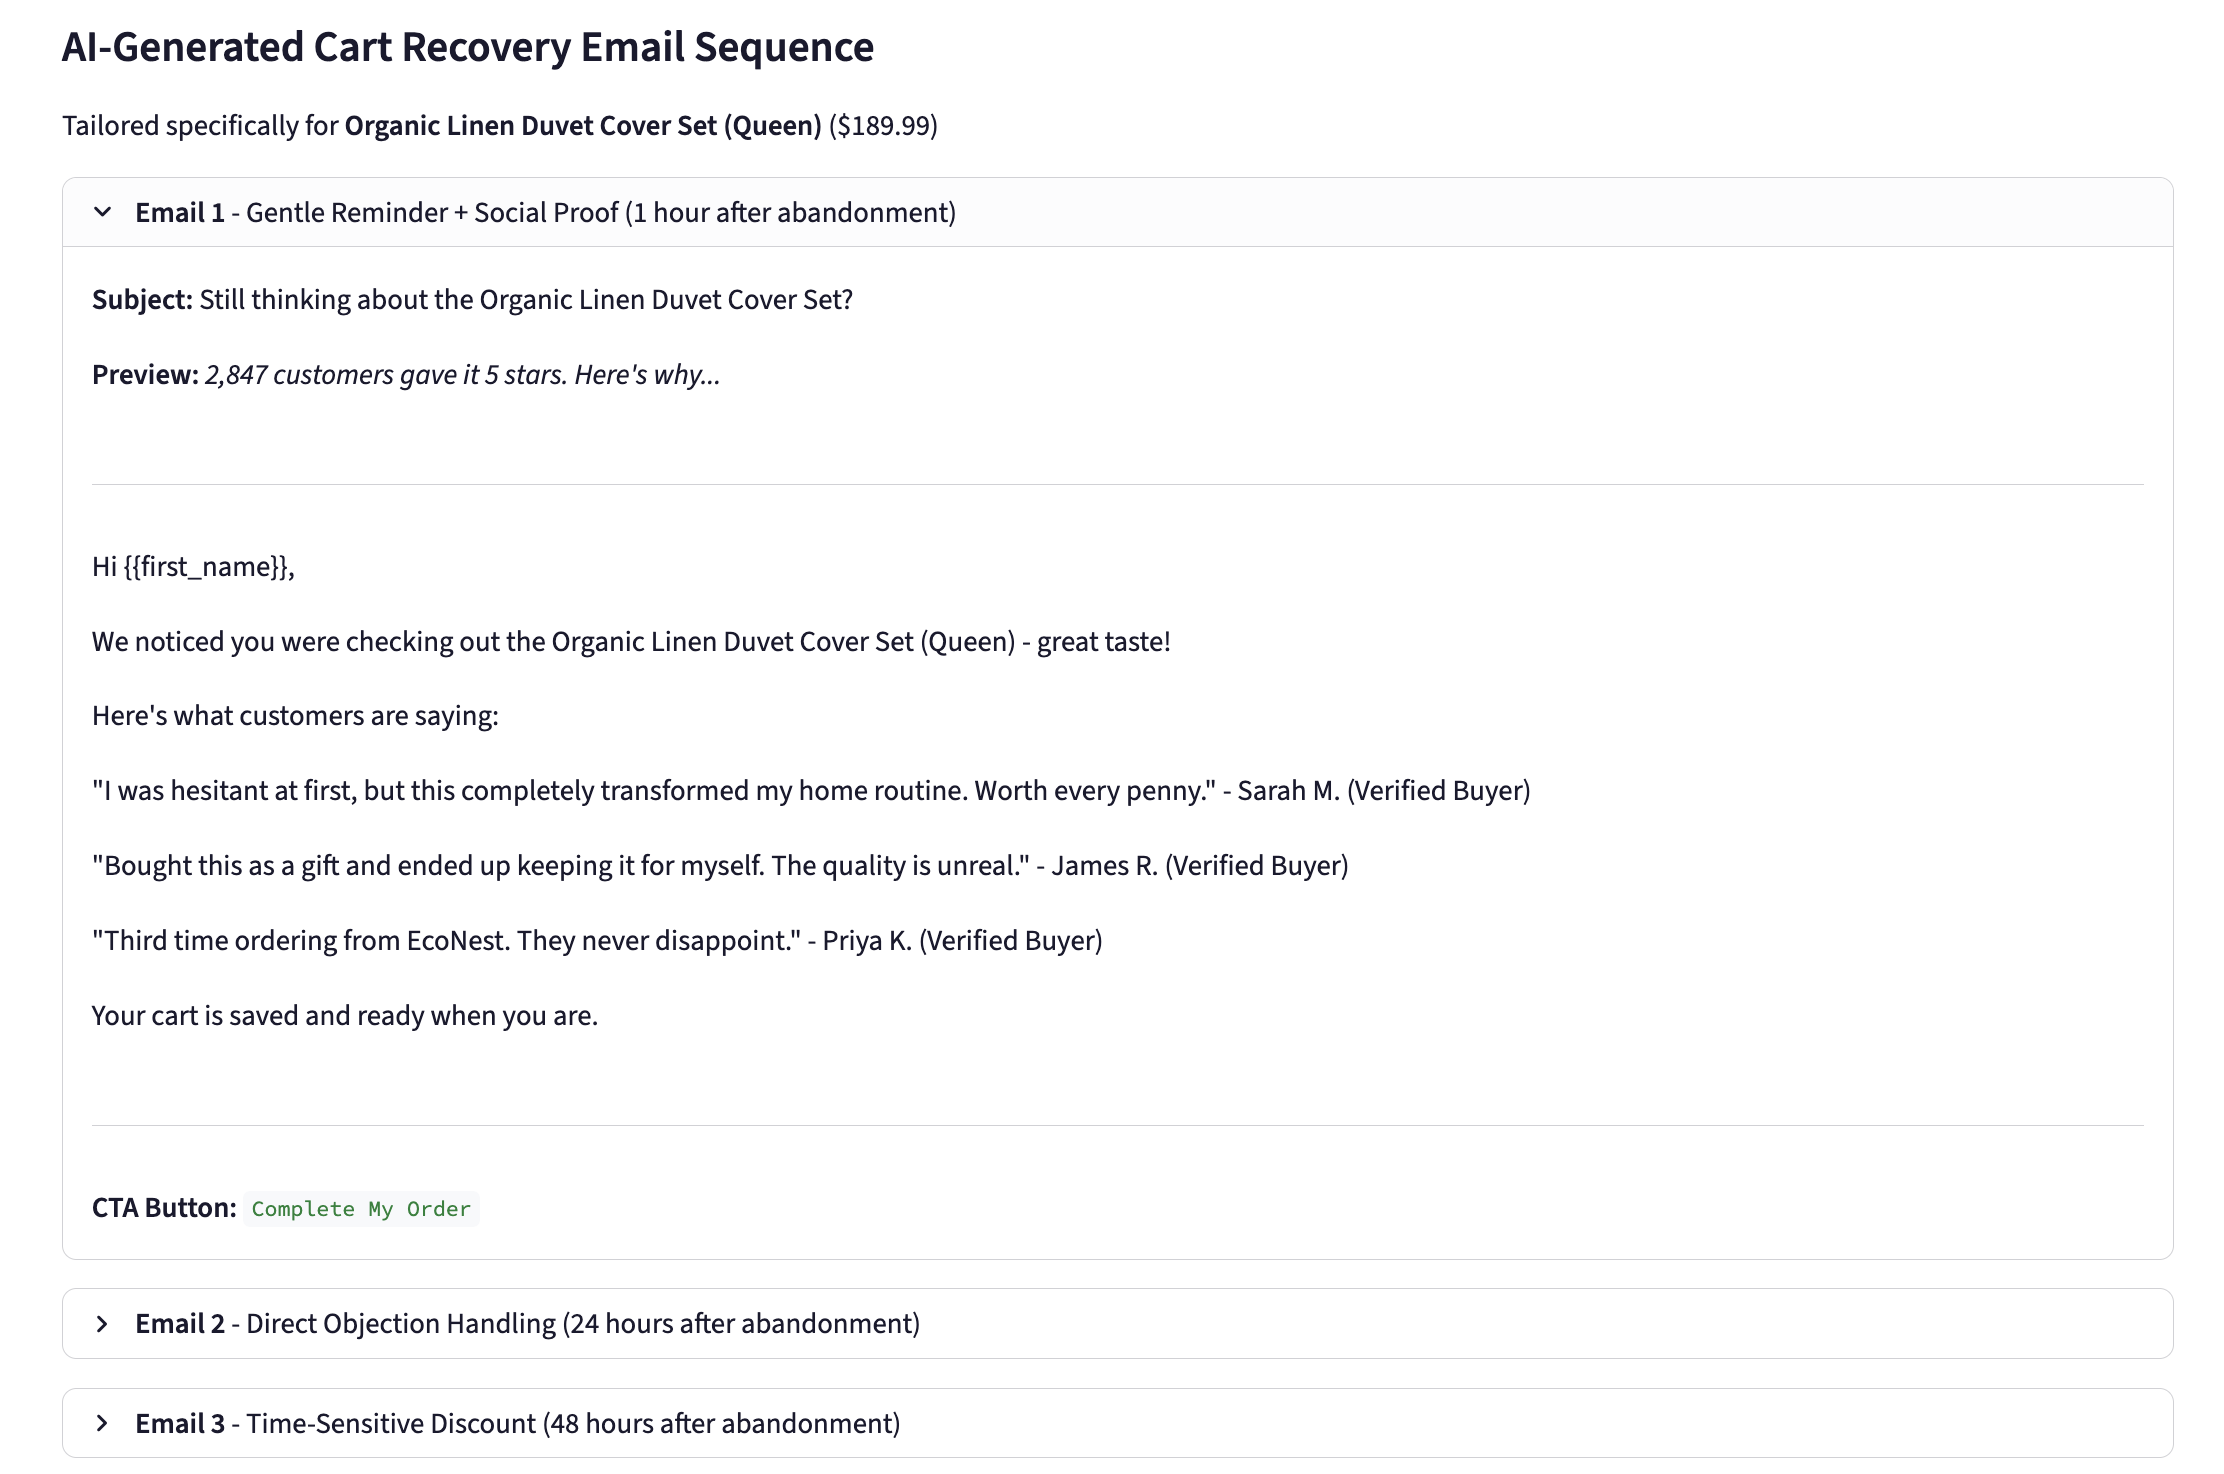
Task: Select the line 'Your cart is saved and ready'
Action: click(x=344, y=1014)
